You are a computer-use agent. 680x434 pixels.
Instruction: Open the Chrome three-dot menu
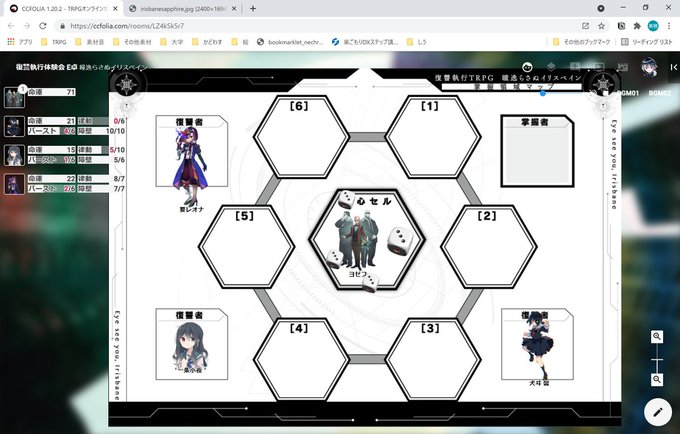[669, 26]
